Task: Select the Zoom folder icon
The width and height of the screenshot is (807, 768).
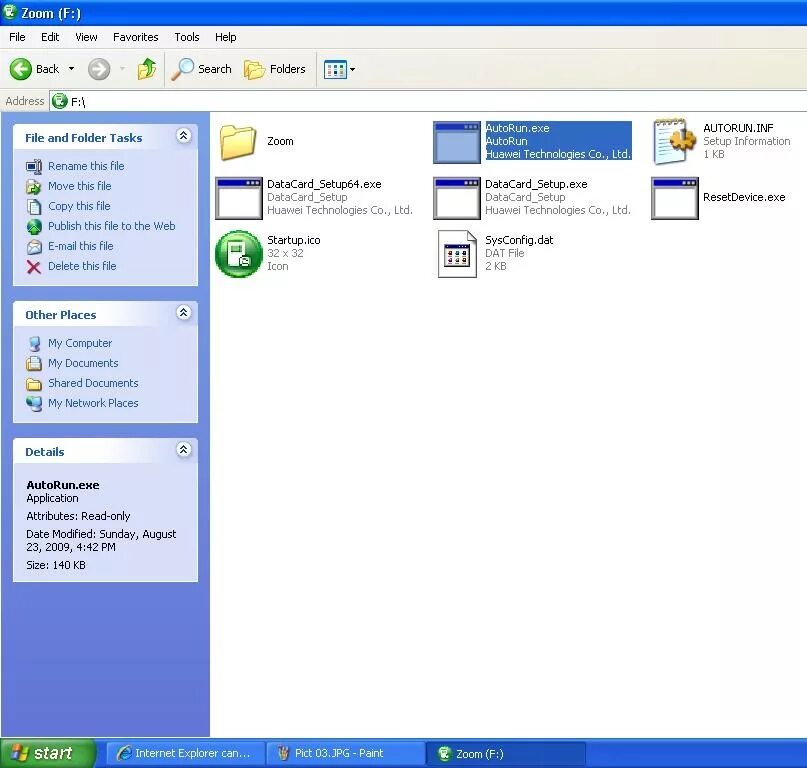Action: click(238, 142)
